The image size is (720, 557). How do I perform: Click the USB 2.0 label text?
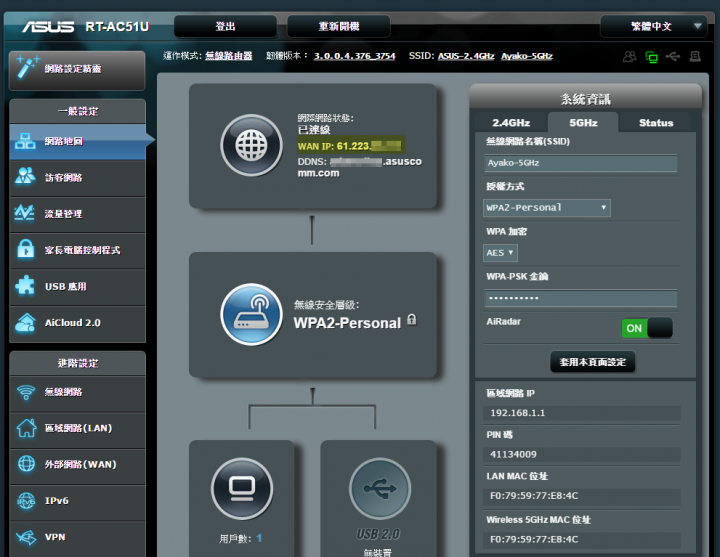pos(378,534)
